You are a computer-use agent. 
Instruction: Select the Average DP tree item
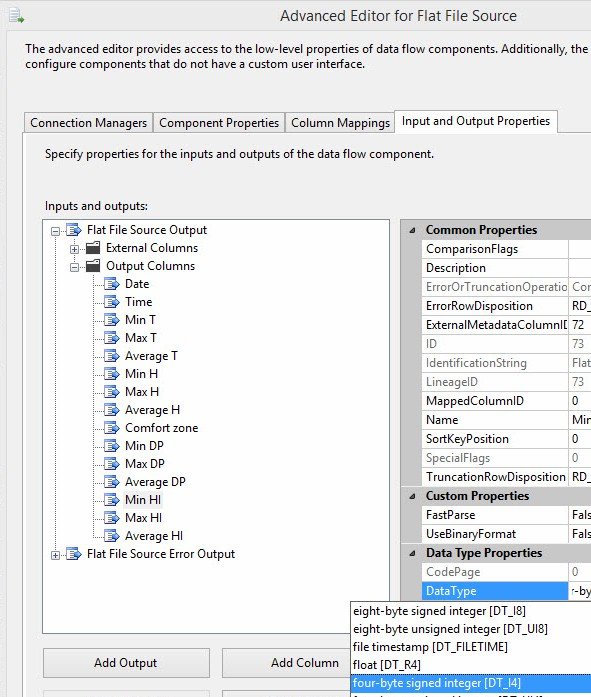155,482
